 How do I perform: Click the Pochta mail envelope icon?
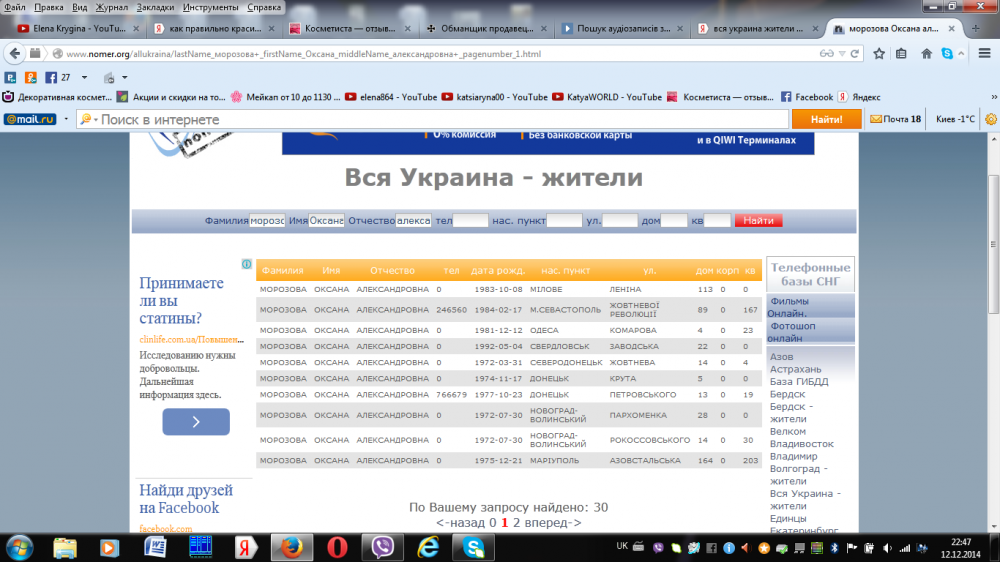pyautogui.click(x=876, y=119)
